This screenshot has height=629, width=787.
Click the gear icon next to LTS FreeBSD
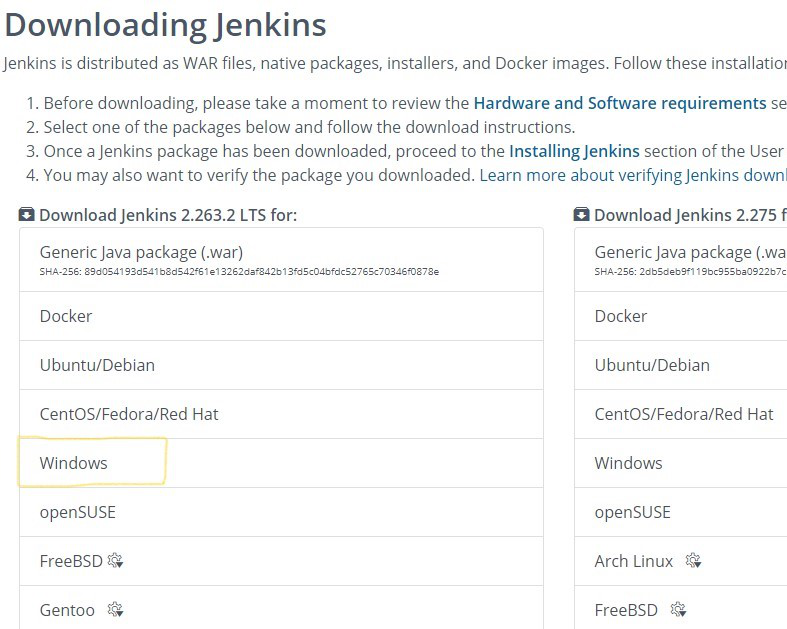pos(116,561)
